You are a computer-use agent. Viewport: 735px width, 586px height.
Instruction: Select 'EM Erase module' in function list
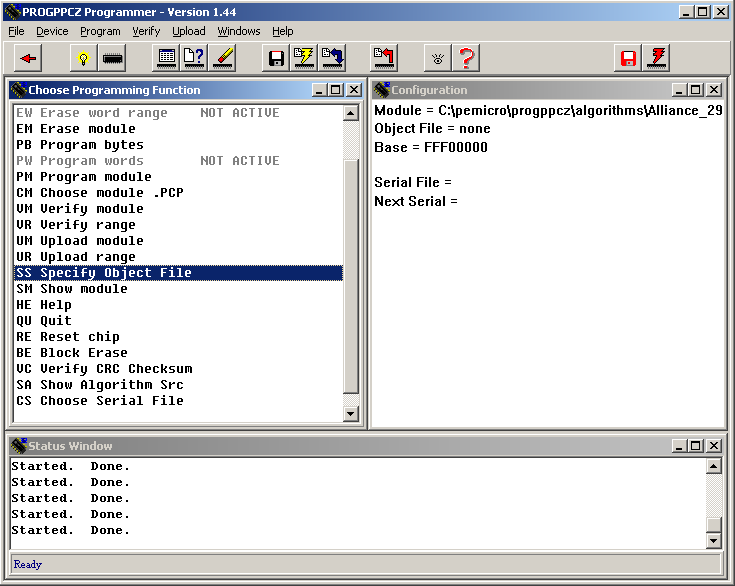coord(179,129)
